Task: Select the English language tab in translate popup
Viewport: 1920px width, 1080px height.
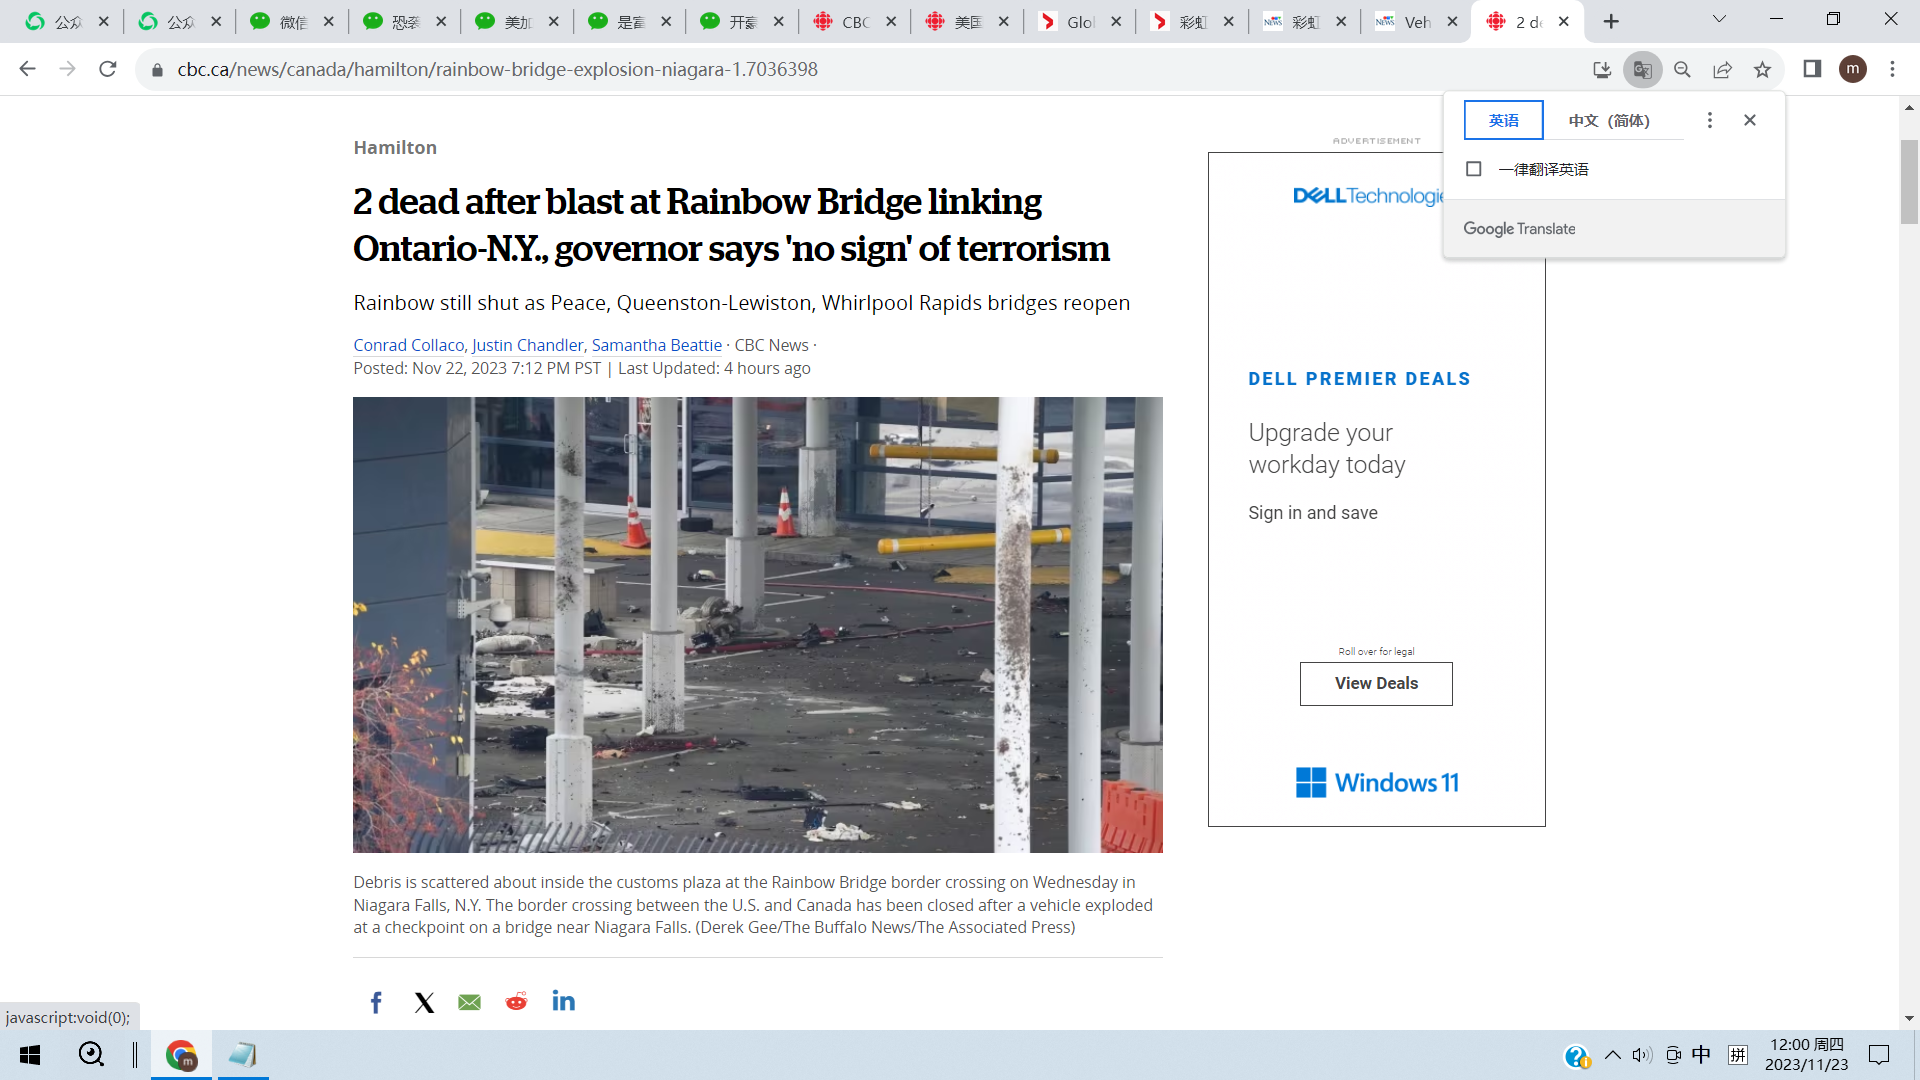Action: 1503,120
